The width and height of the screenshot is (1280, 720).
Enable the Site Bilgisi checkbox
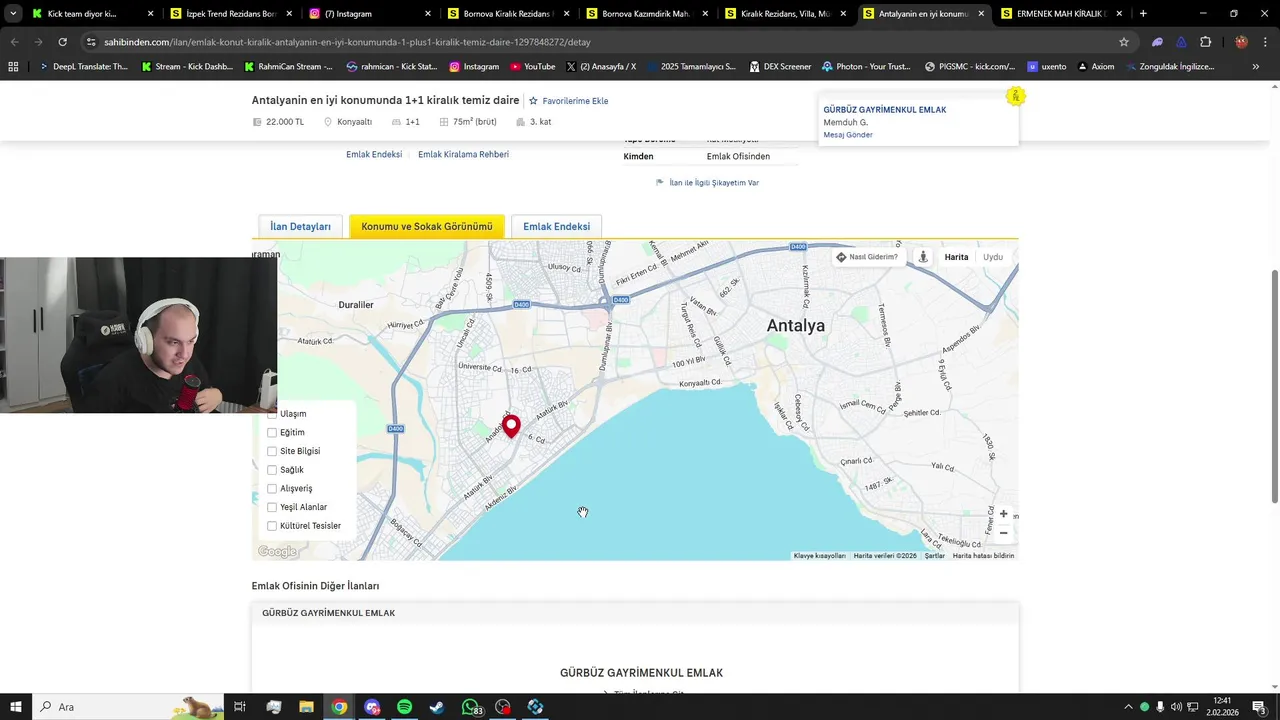[x=271, y=451]
